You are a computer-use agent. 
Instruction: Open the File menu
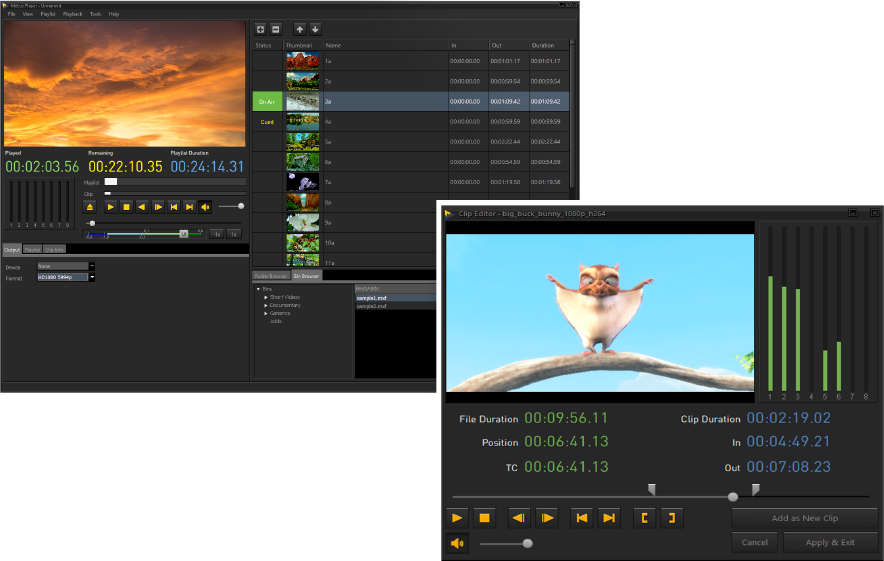11,14
